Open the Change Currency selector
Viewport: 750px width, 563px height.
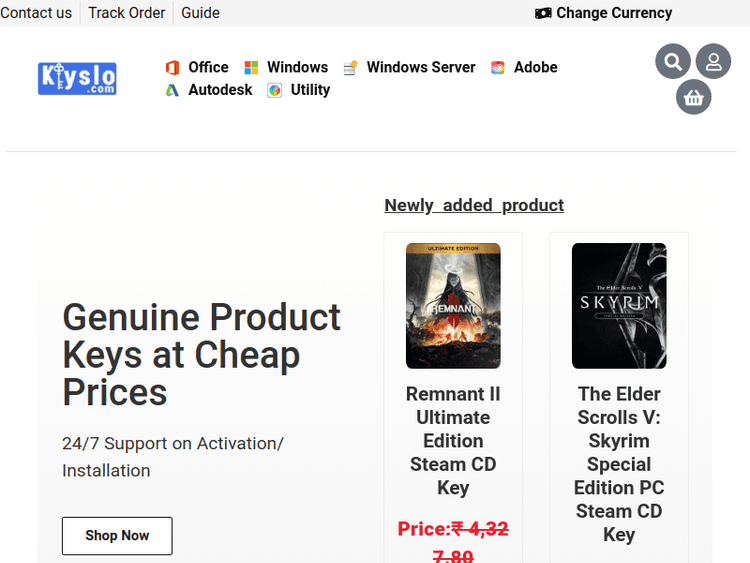[604, 13]
